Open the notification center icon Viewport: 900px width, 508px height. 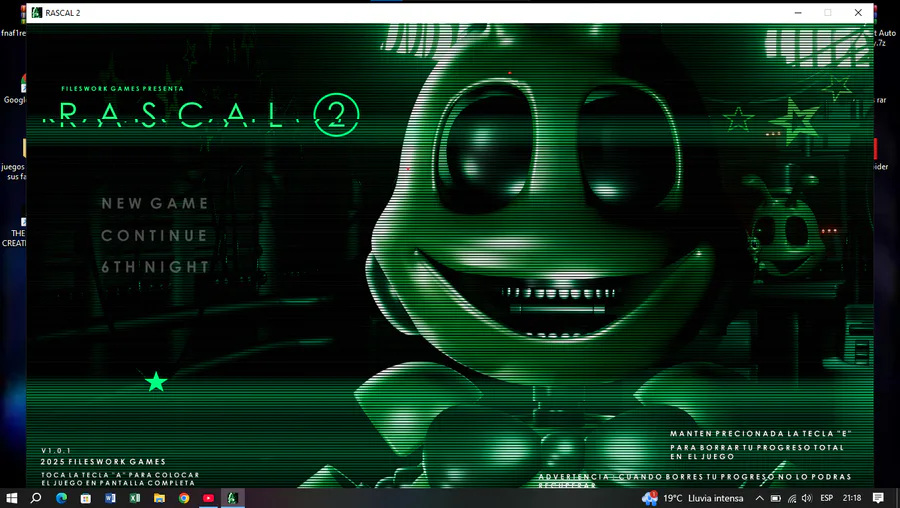point(878,498)
